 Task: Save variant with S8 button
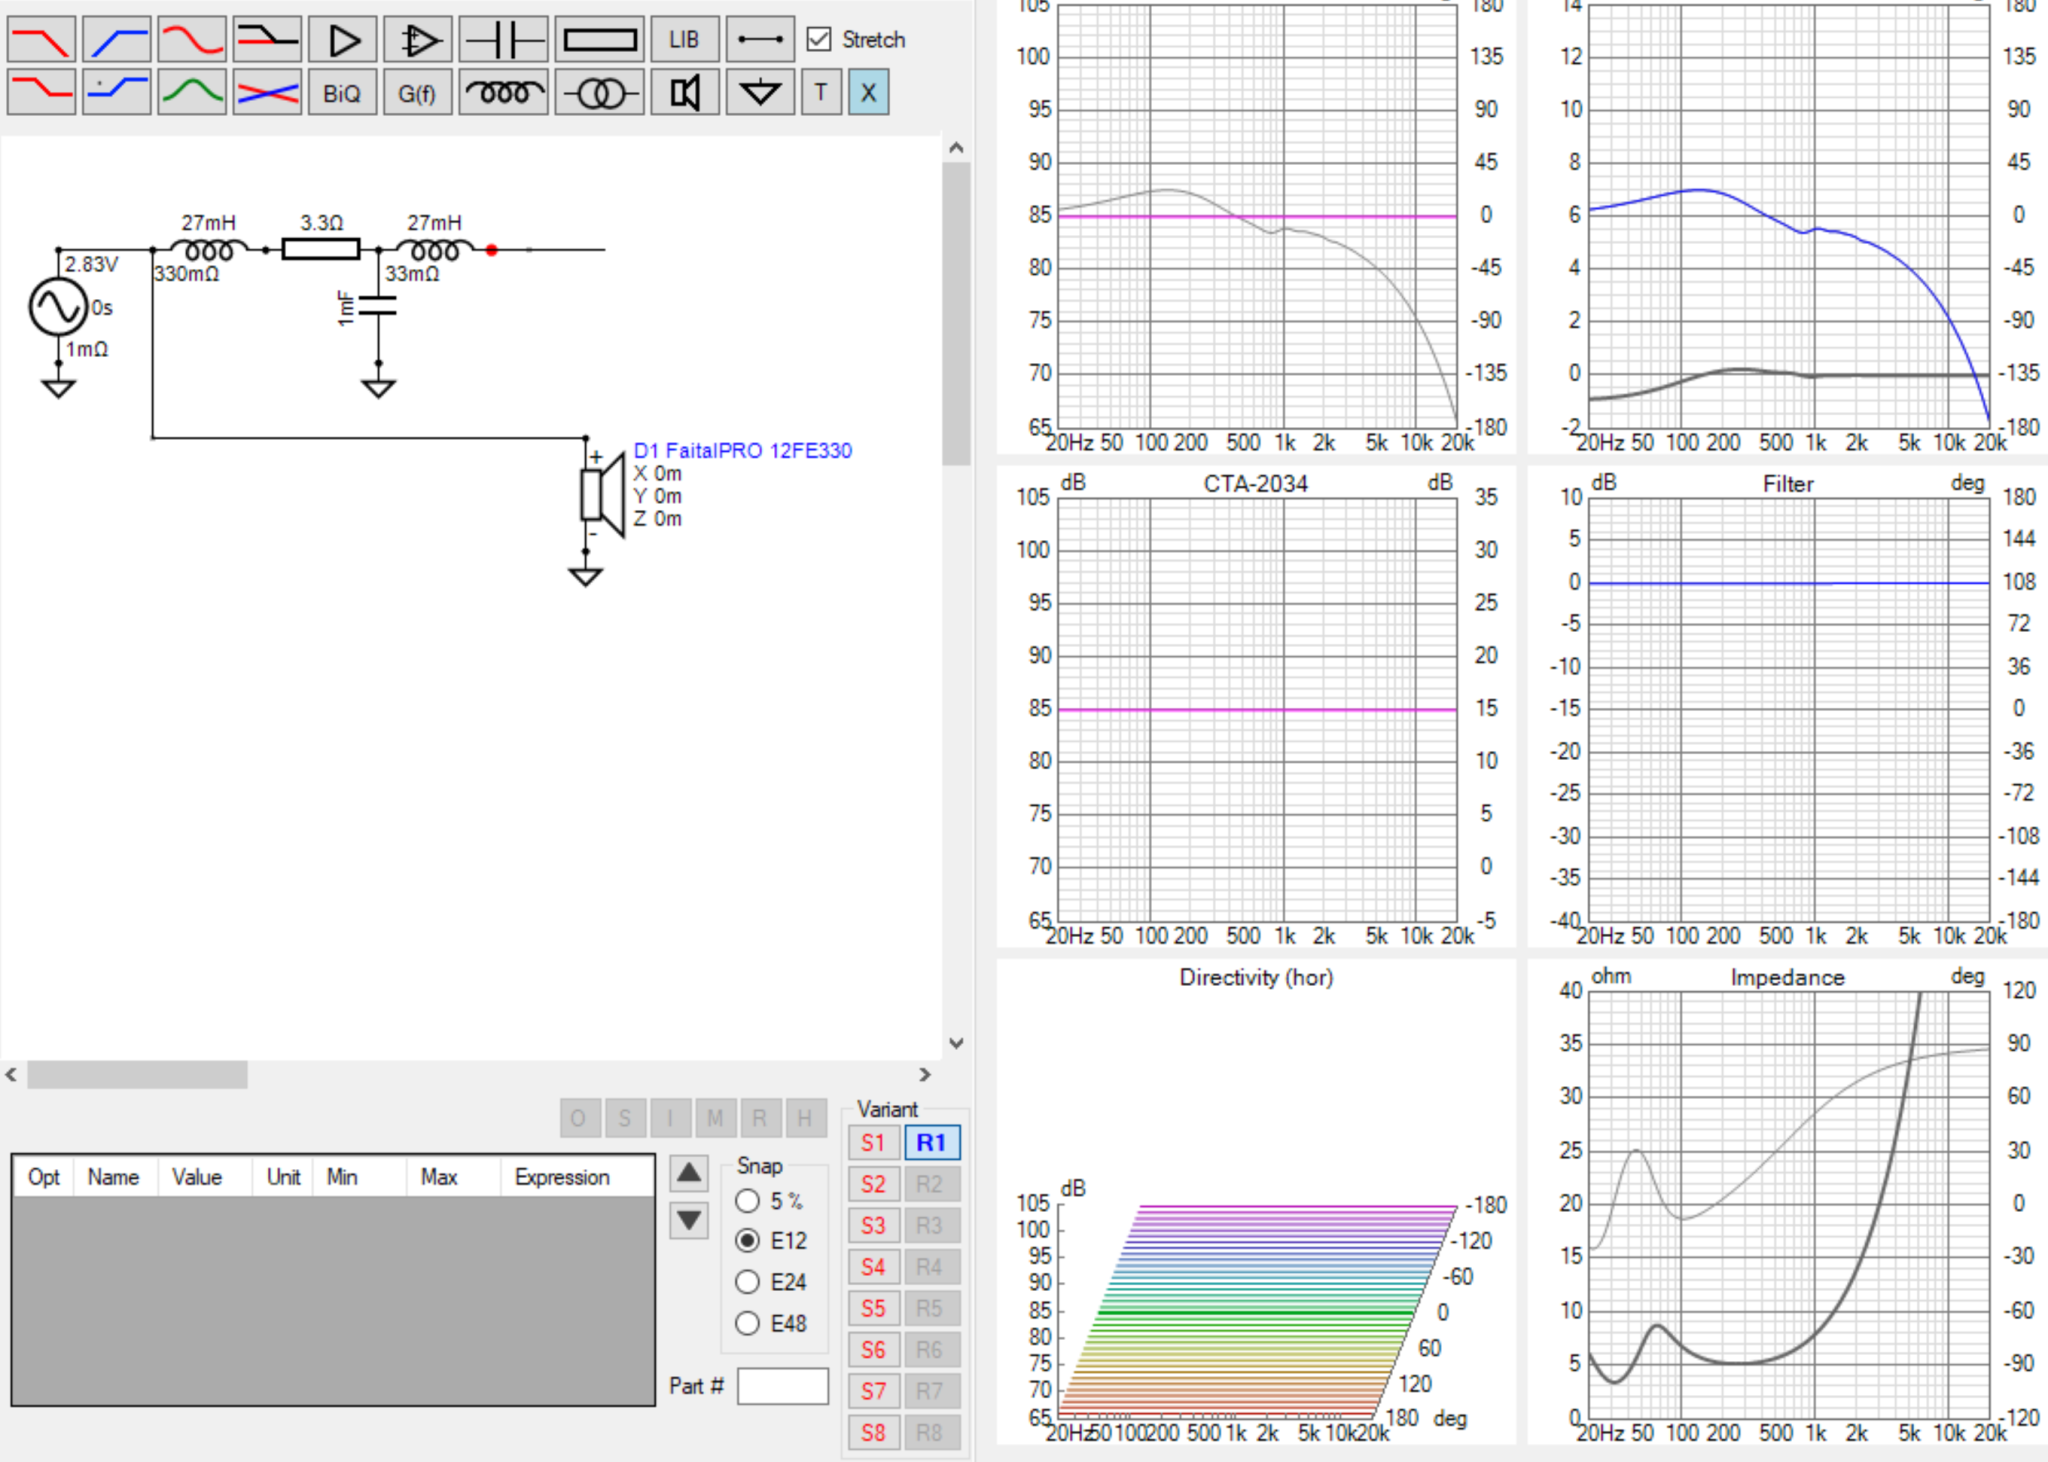pos(873,1433)
